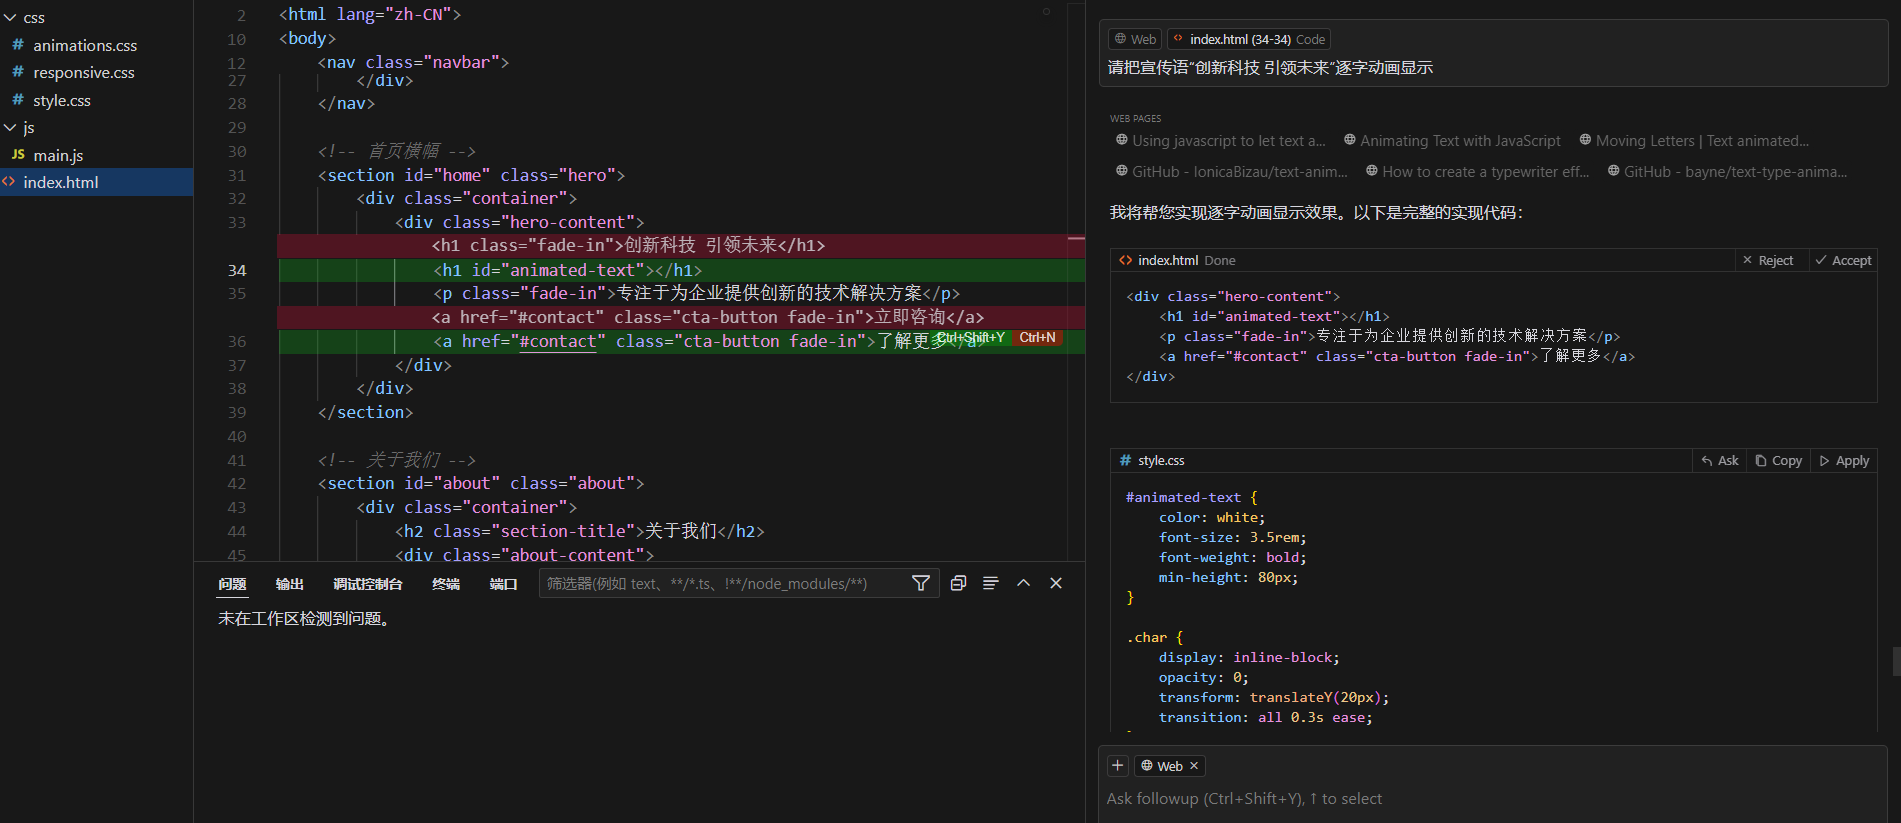Open the 端口 tab
Image resolution: width=1901 pixels, height=823 pixels.
(503, 584)
